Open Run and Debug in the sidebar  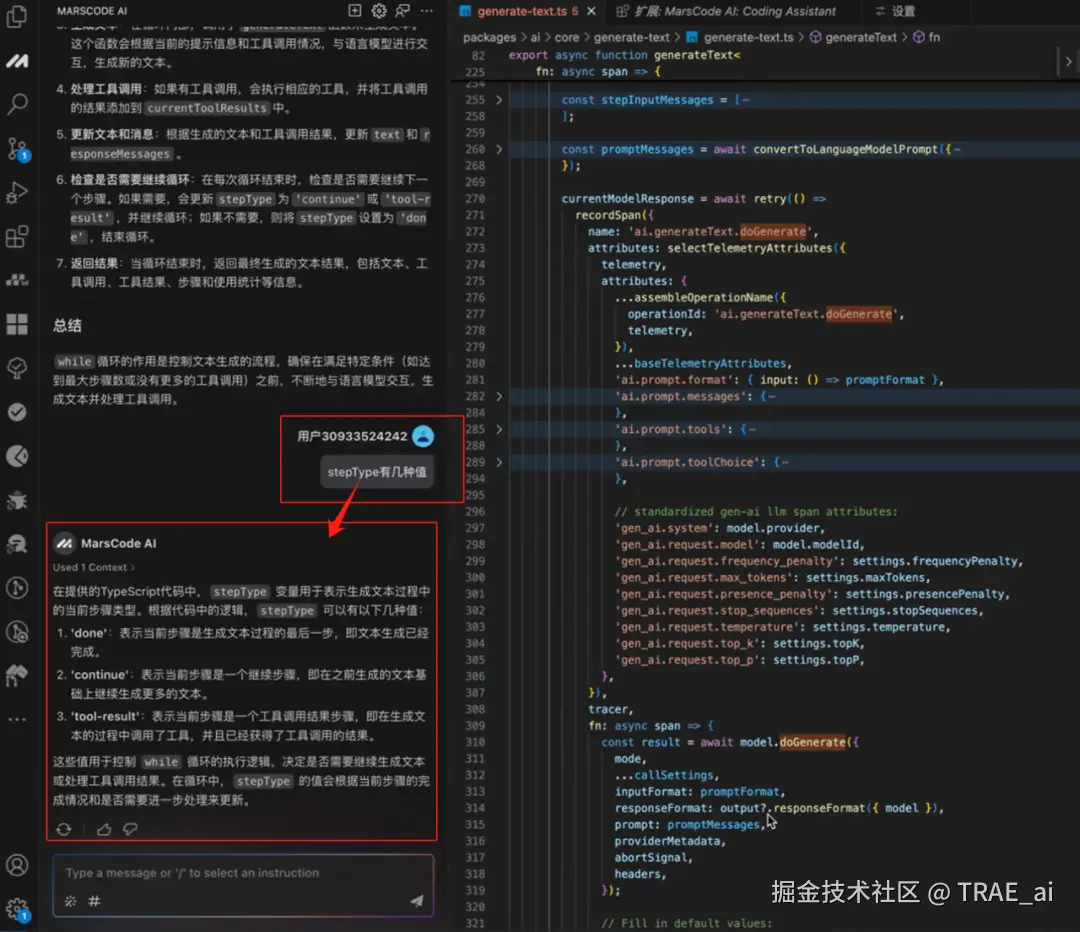pos(15,190)
